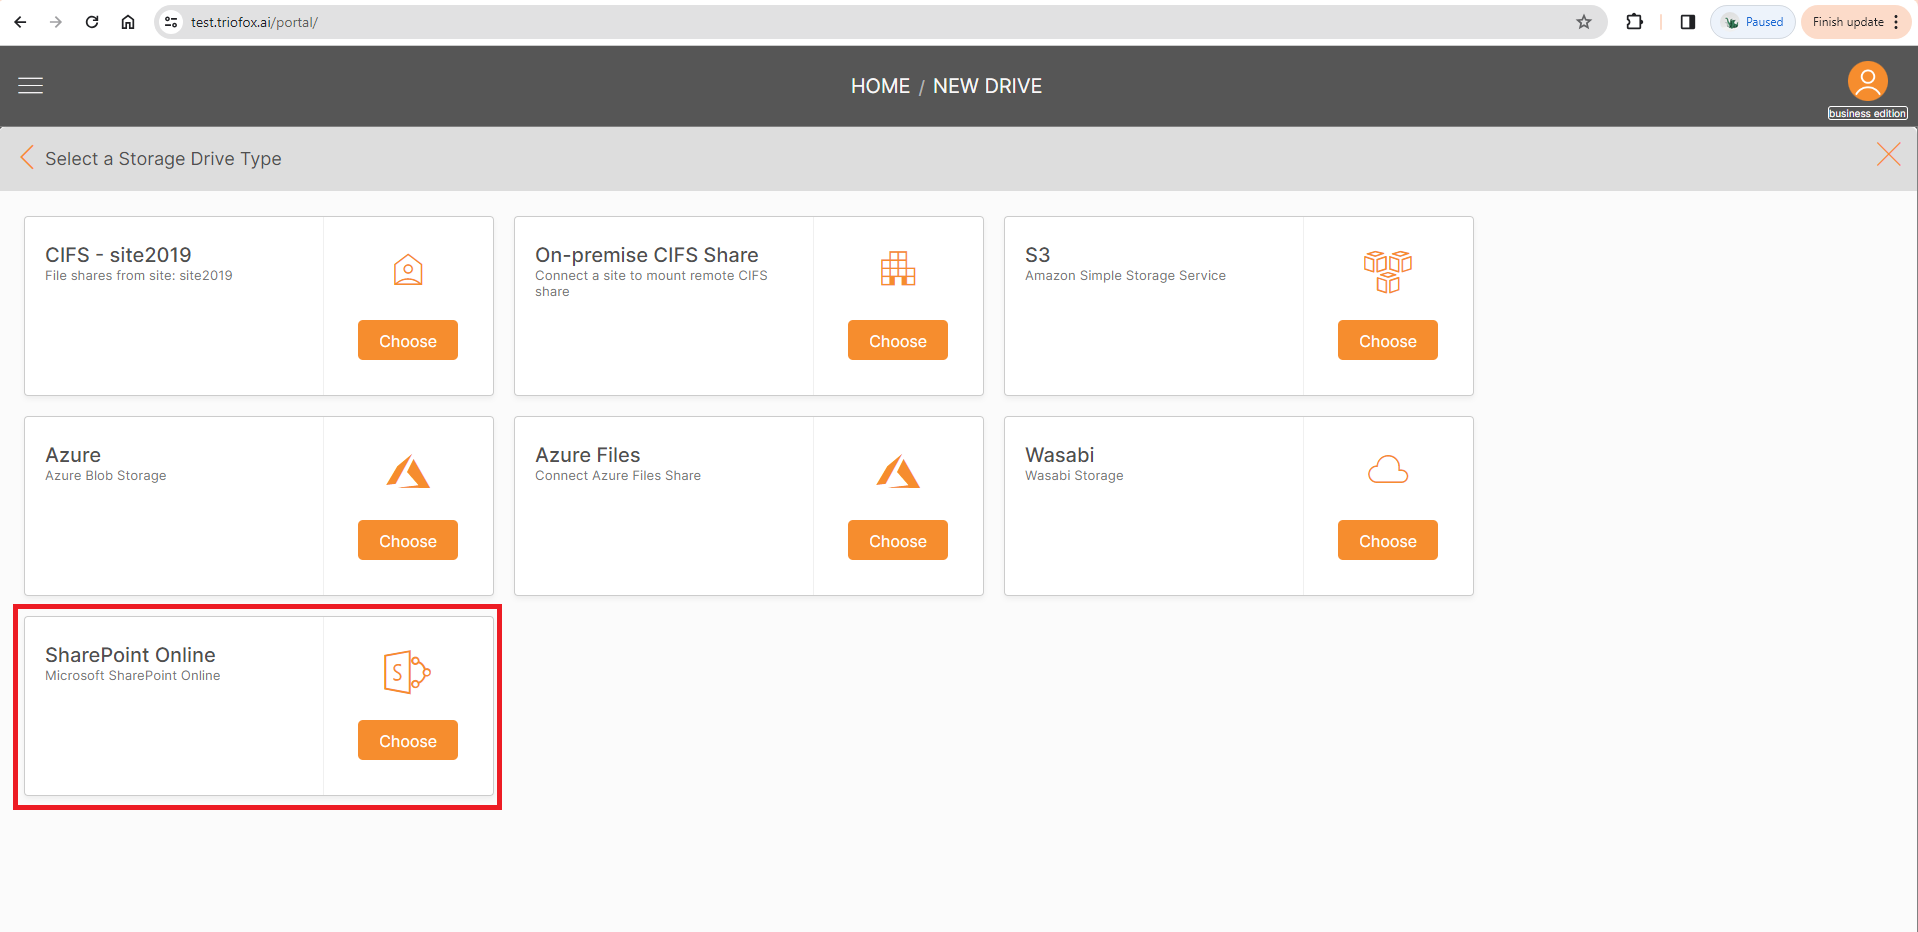Viewport: 1918px width, 932px height.
Task: Click the NEW DRIVE breadcrumb
Action: 987,86
